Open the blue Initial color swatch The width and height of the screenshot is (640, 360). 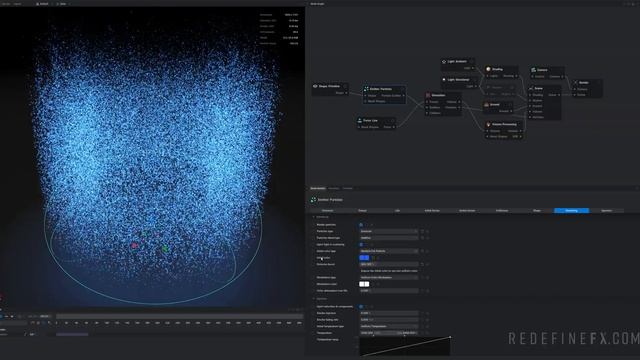(x=364, y=258)
